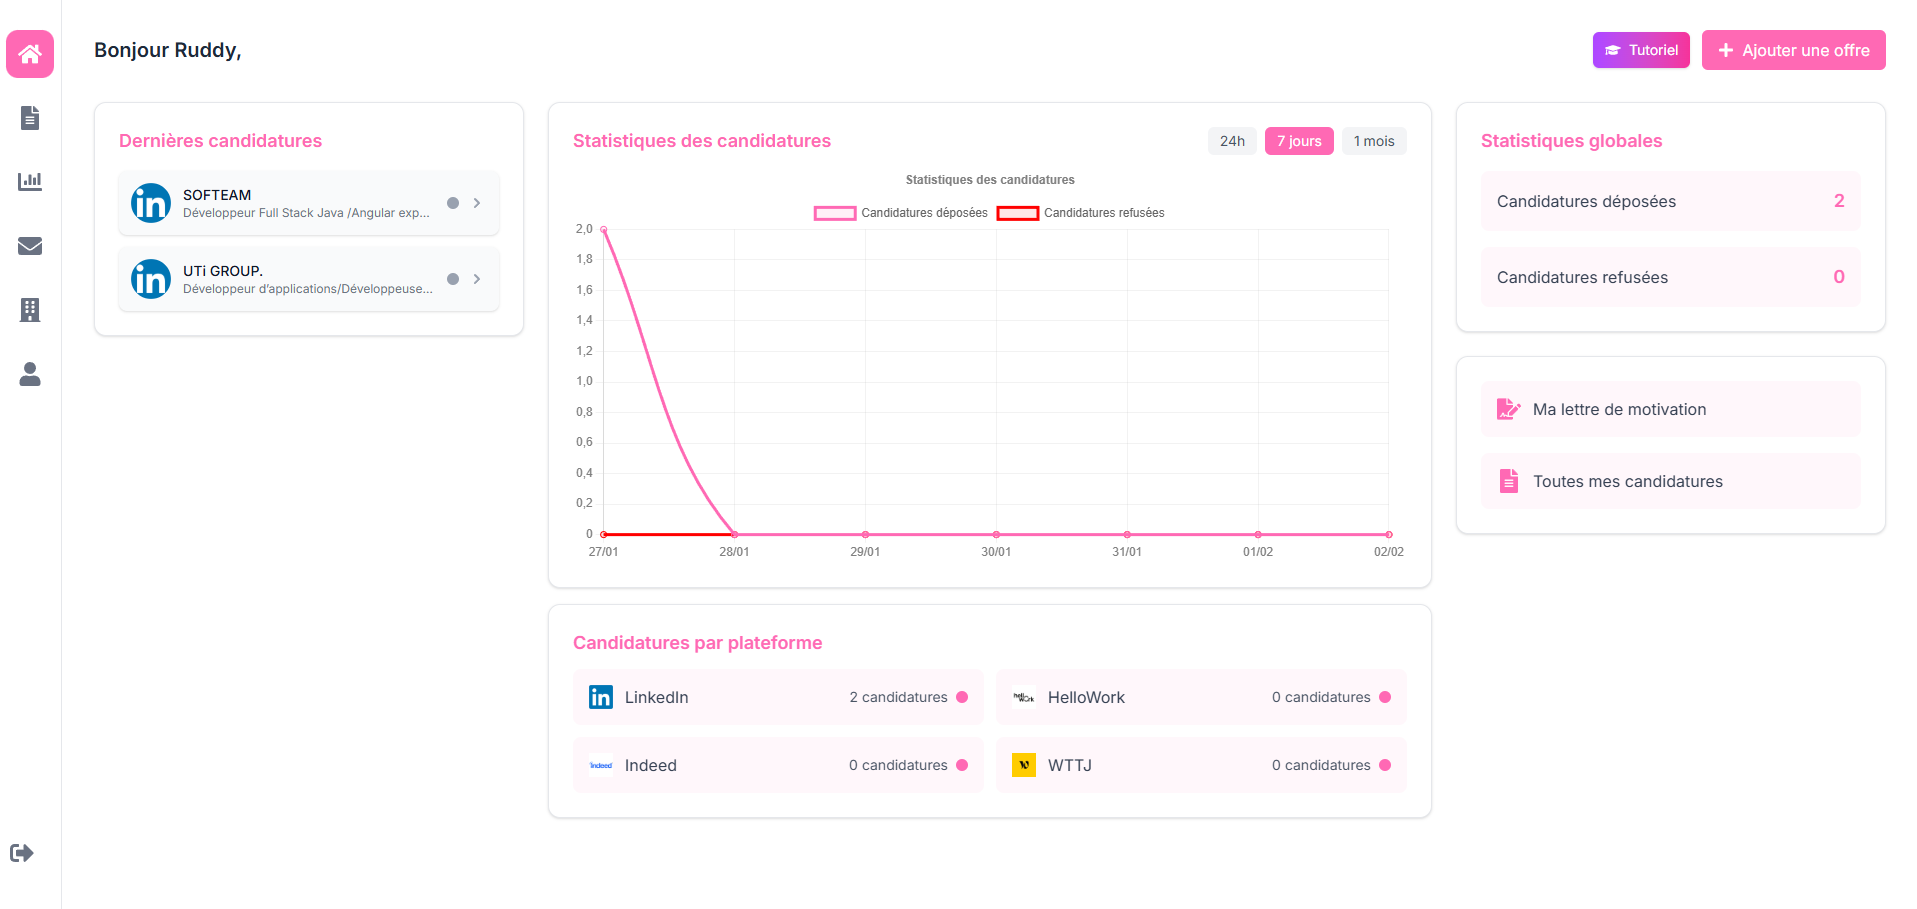The height and width of the screenshot is (909, 1917).
Task: Open the mail envelope sidebar icon
Action: pos(29,246)
